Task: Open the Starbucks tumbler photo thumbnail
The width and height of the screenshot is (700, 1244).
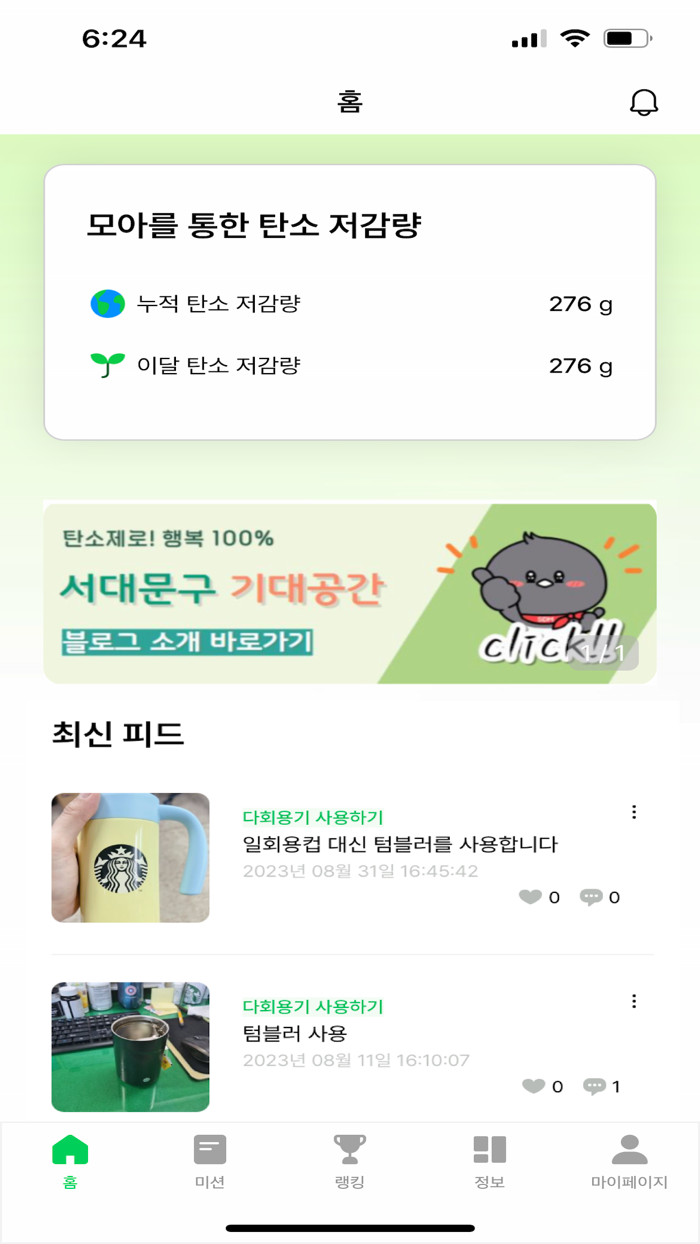Action: (x=131, y=858)
